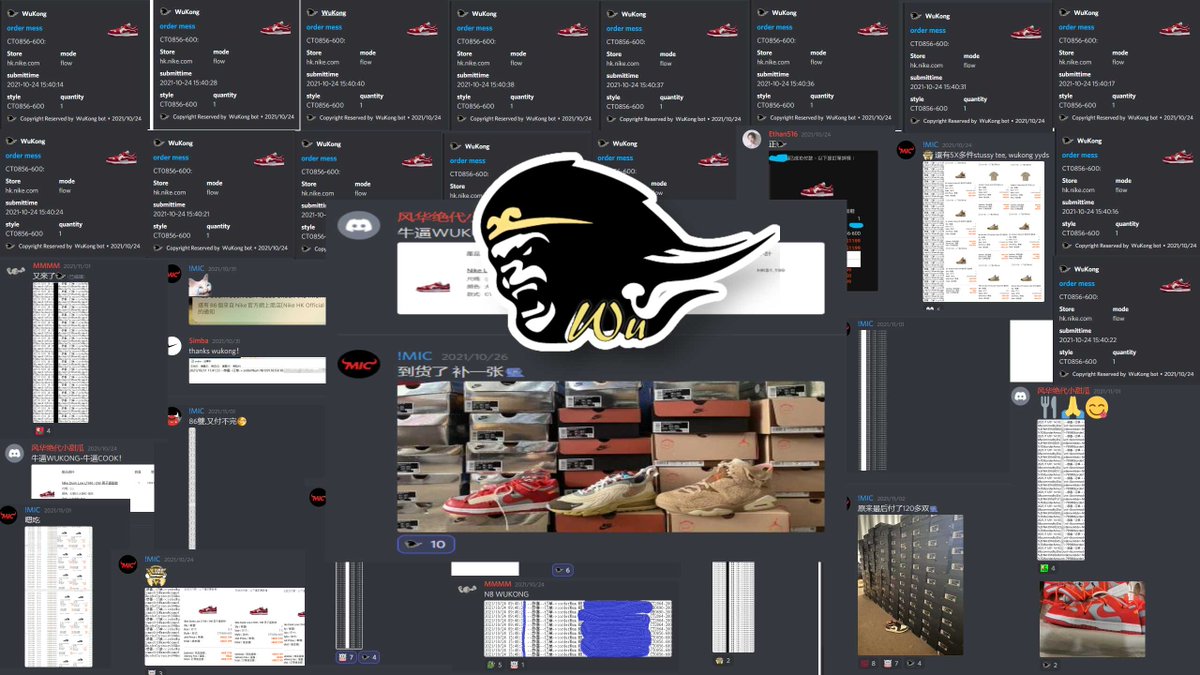The image size is (1200, 675).
Task: Click the Discord avatar beside 牛逼WUKONG-牛逼COOK! message
Action: pos(14,453)
